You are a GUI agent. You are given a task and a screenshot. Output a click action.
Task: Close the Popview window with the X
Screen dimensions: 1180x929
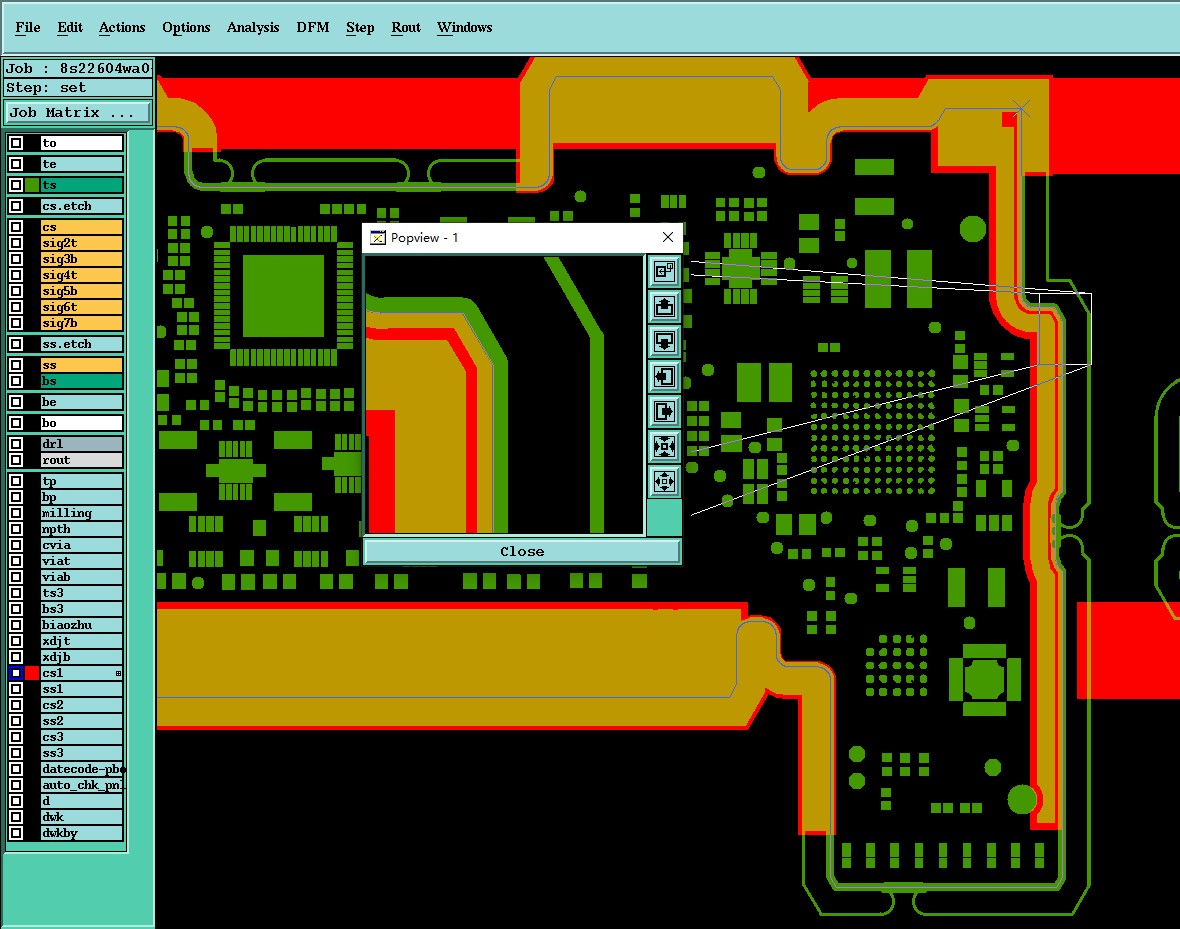pos(668,237)
